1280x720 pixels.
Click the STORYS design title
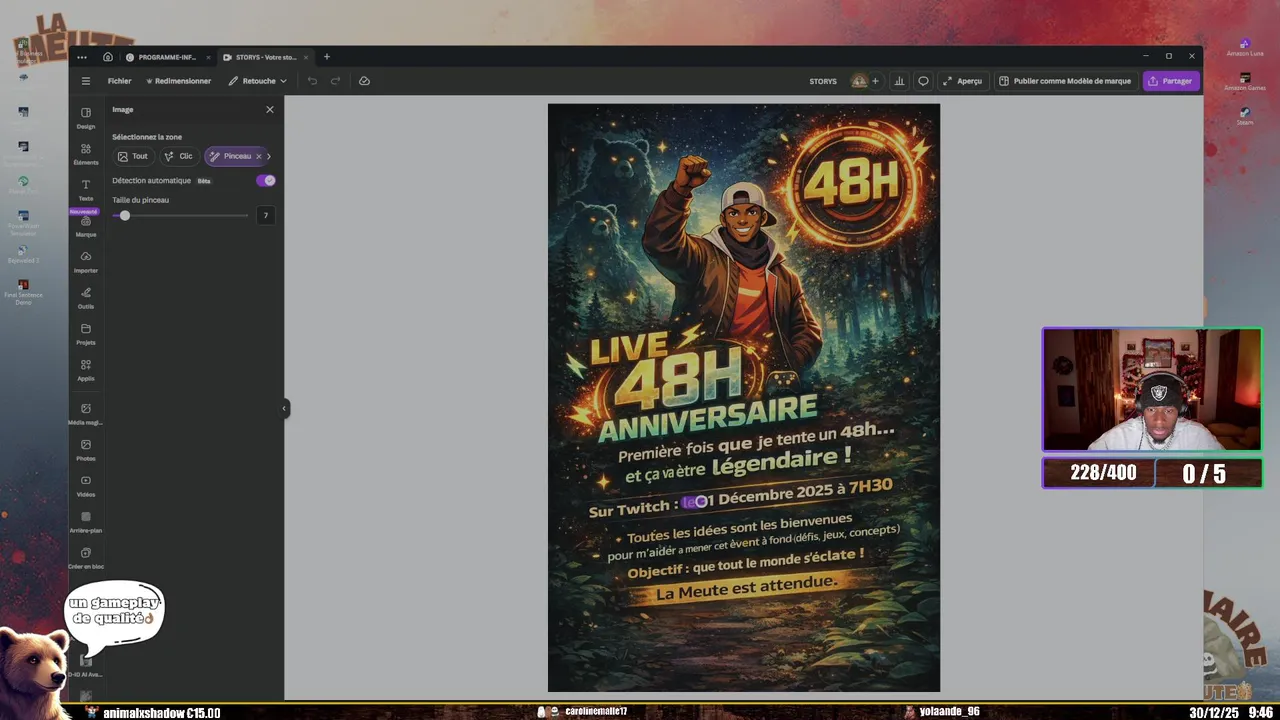823,81
